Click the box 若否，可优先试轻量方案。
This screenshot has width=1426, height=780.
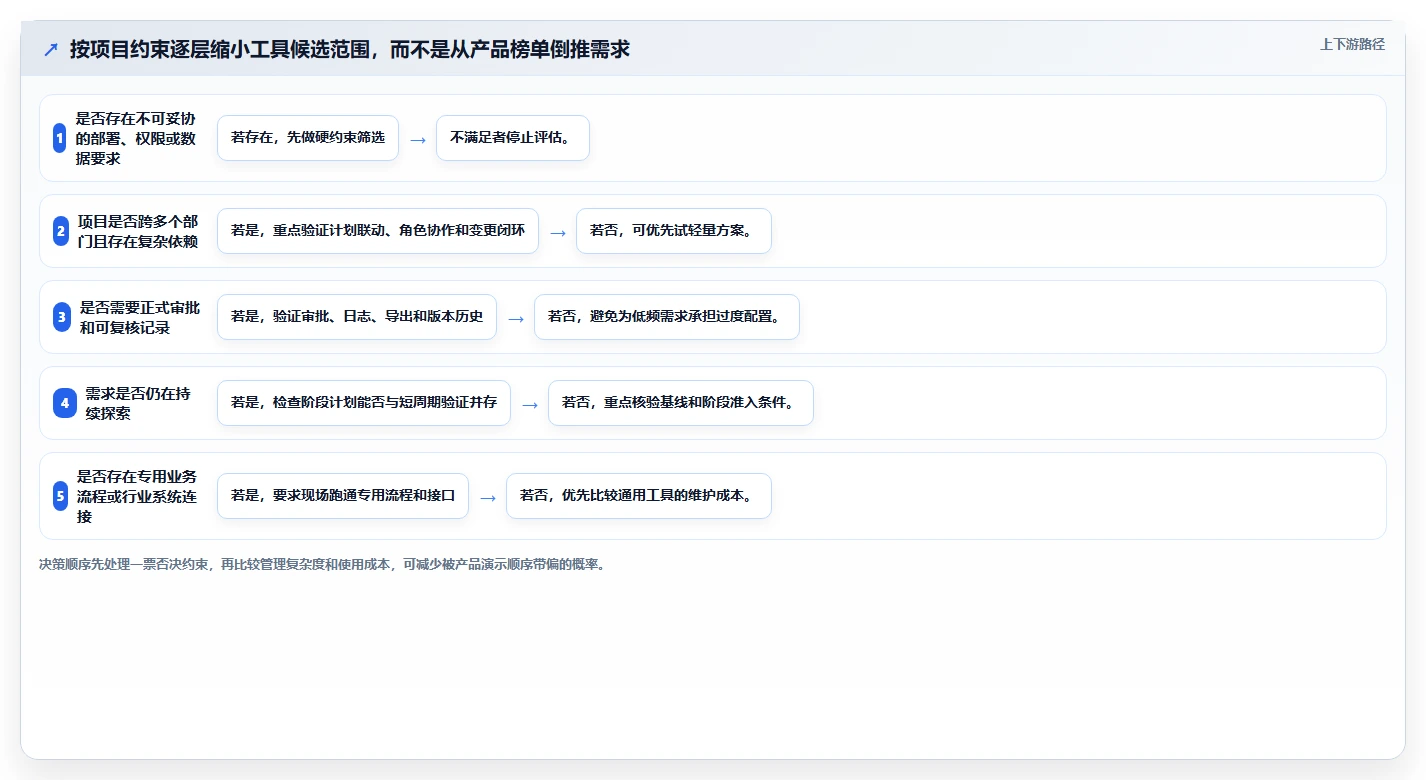pyautogui.click(x=674, y=231)
